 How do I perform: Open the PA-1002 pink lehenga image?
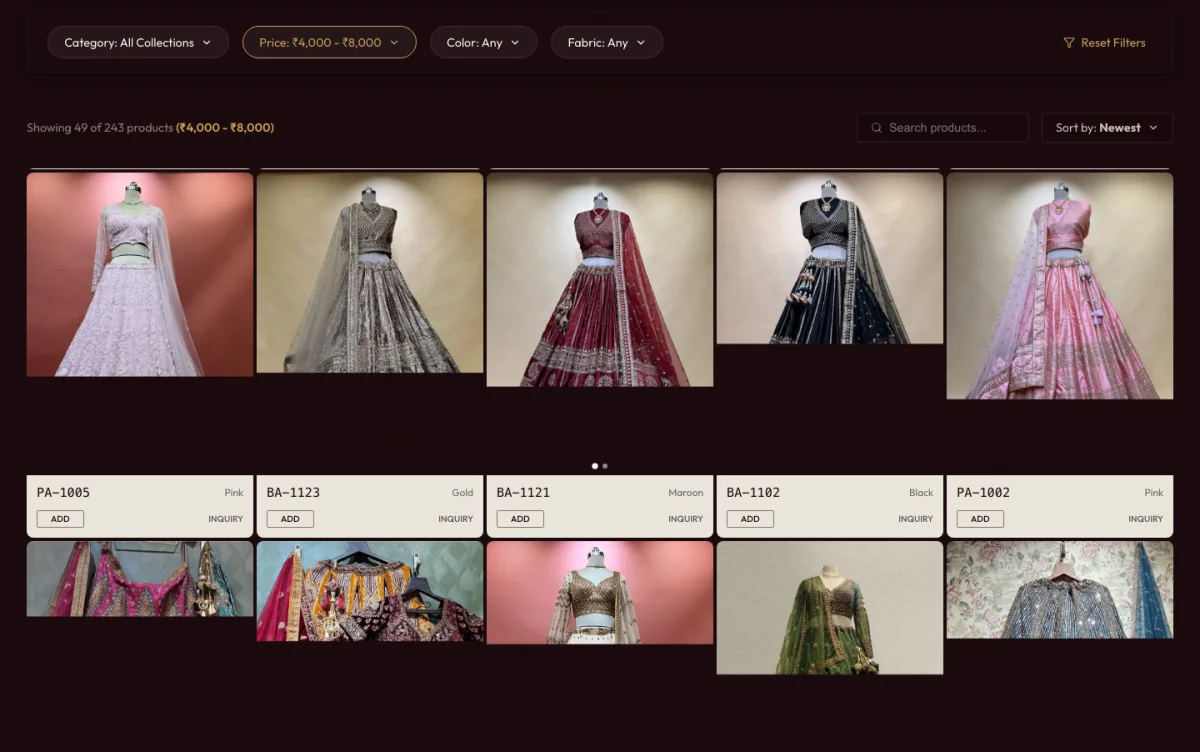(1060, 286)
